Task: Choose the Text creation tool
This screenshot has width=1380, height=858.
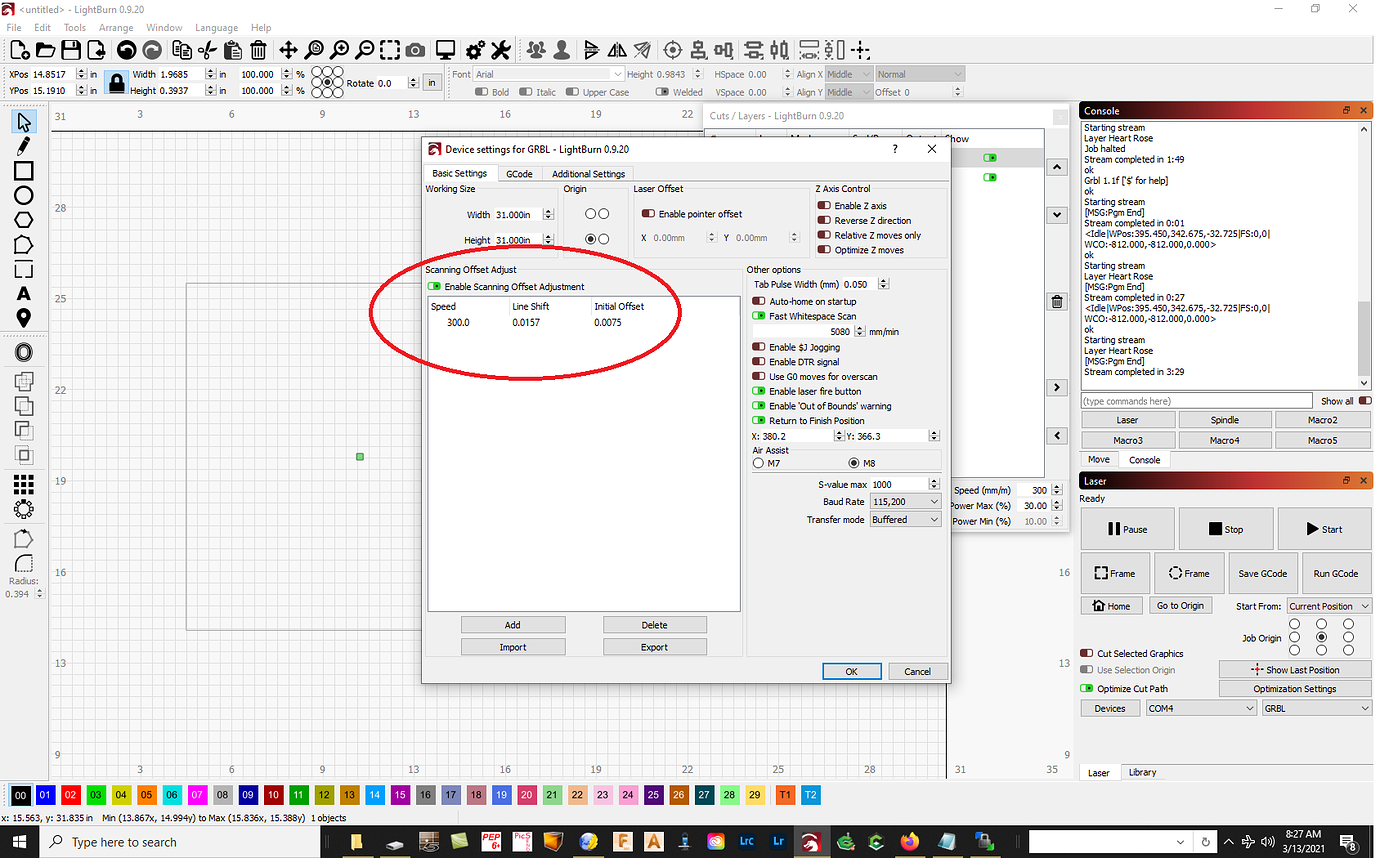Action: pyautogui.click(x=22, y=294)
